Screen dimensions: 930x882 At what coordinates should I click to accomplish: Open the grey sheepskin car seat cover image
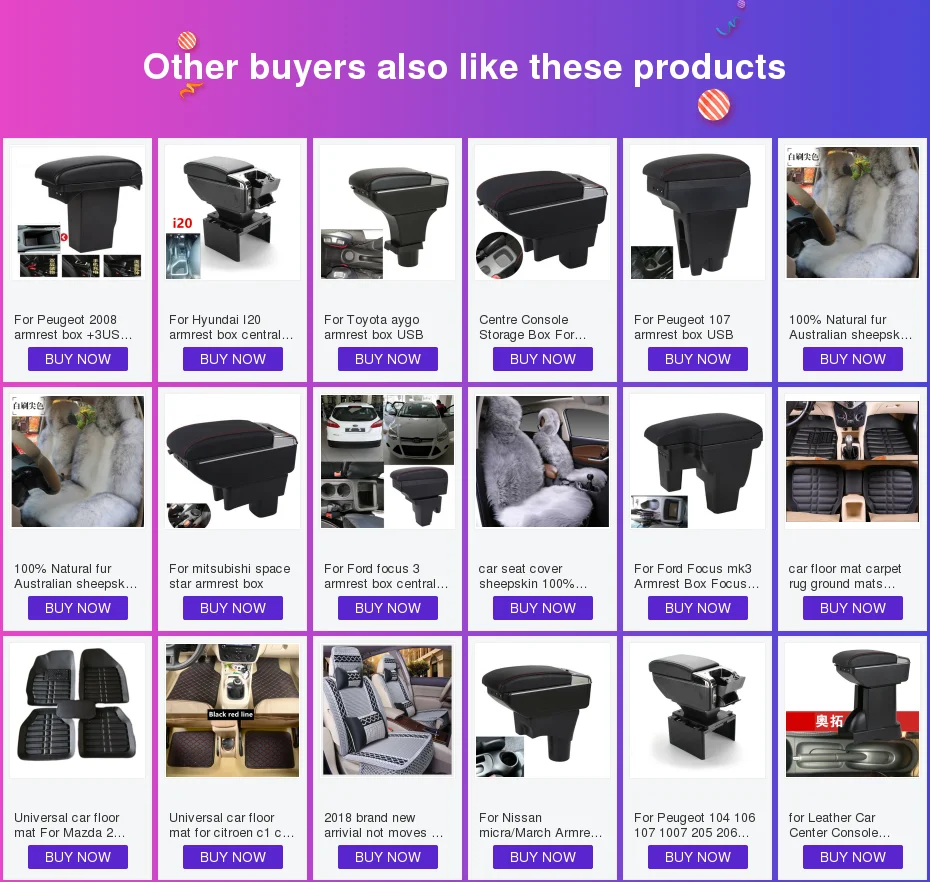tap(543, 461)
